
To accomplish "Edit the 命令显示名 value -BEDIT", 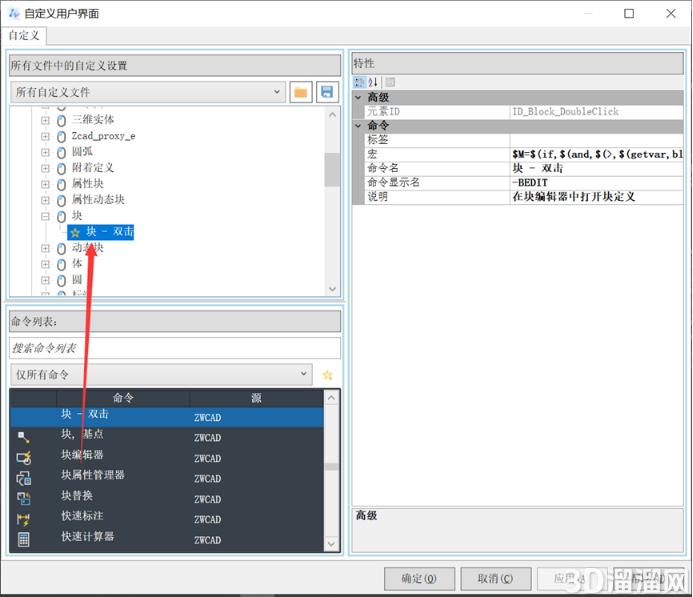I will point(597,183).
